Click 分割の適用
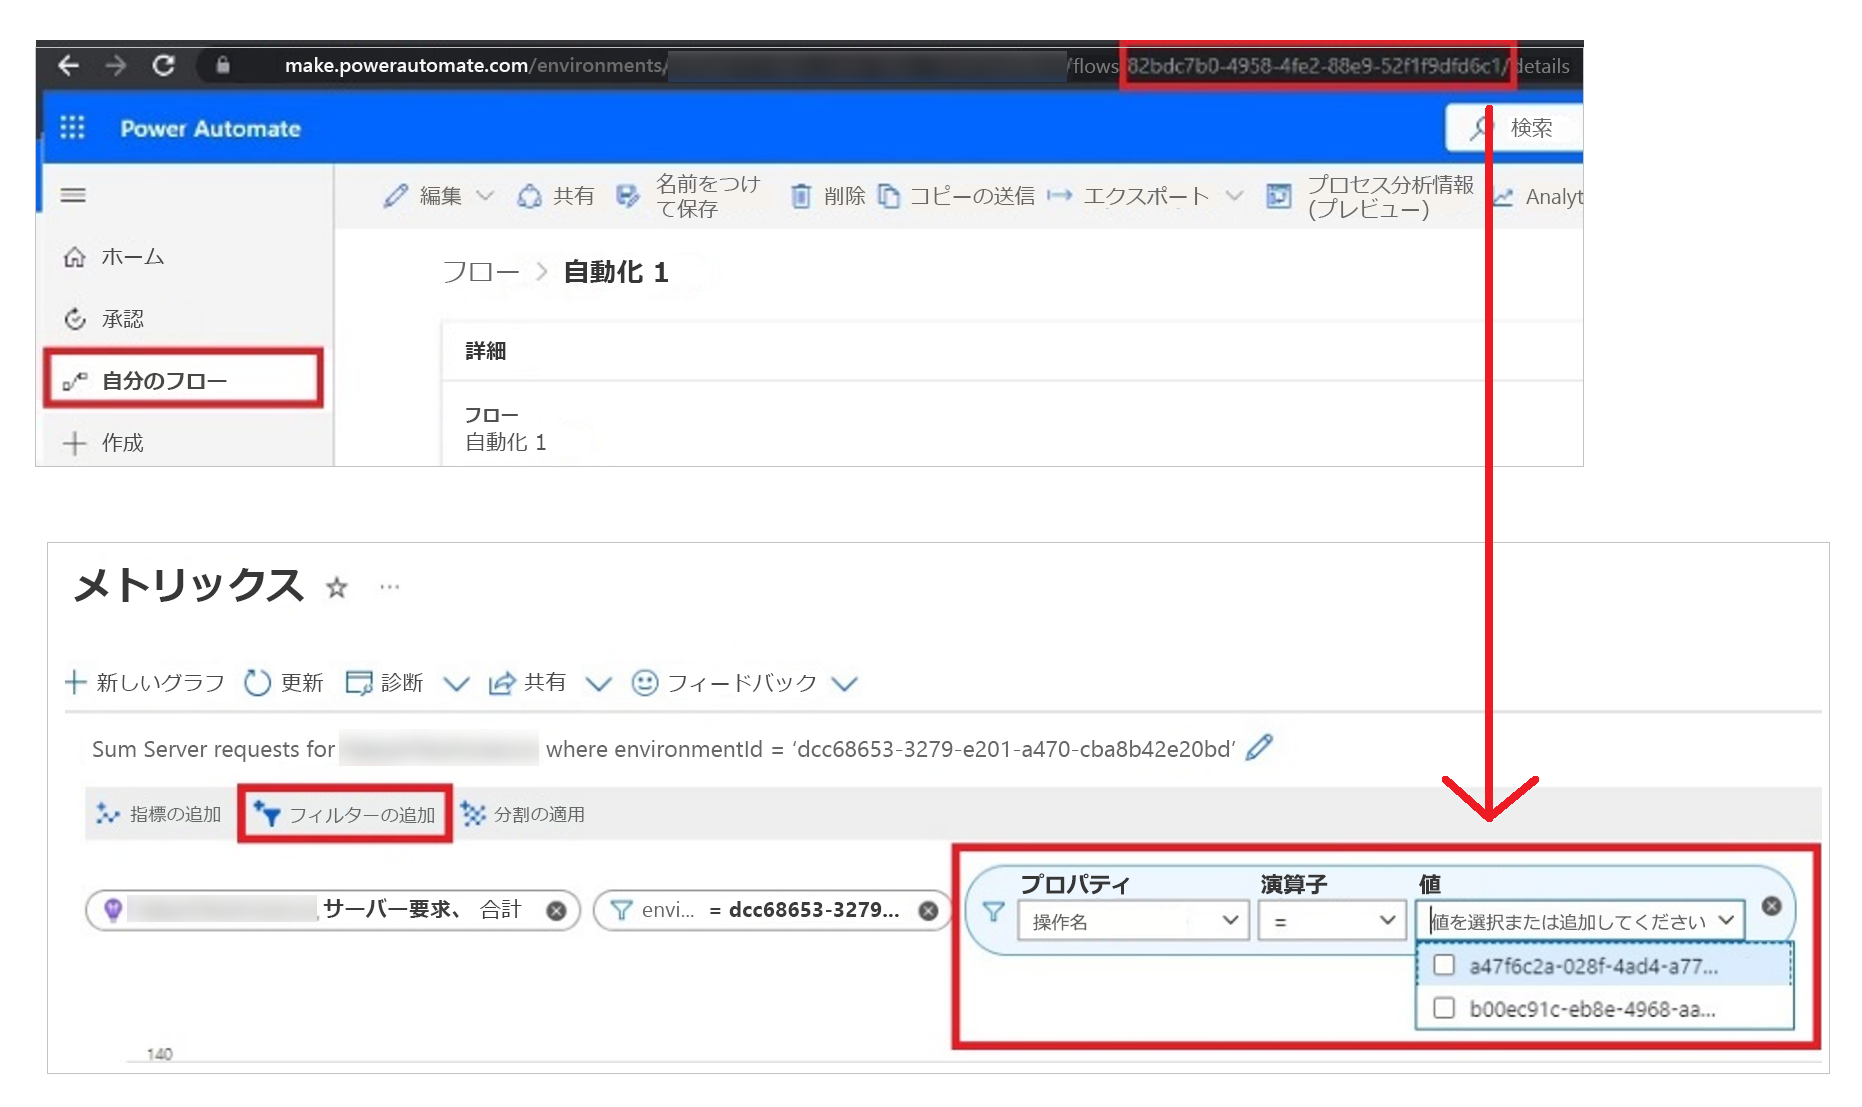This screenshot has width=1862, height=1107. point(522,814)
